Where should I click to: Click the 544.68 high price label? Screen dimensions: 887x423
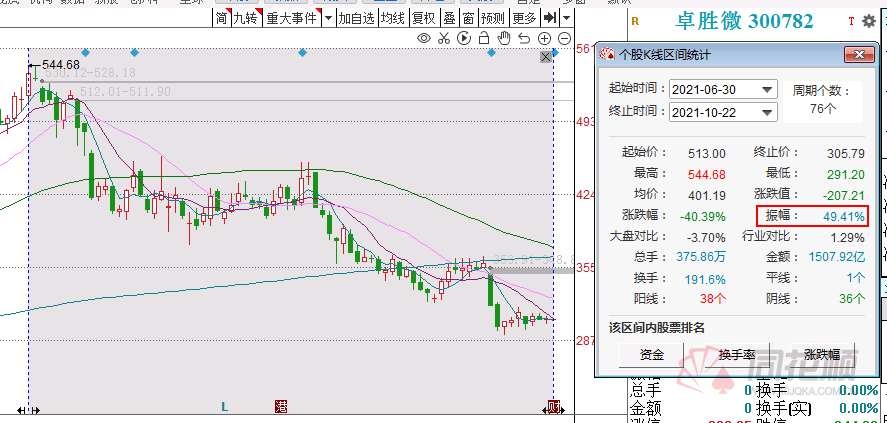(x=61, y=66)
